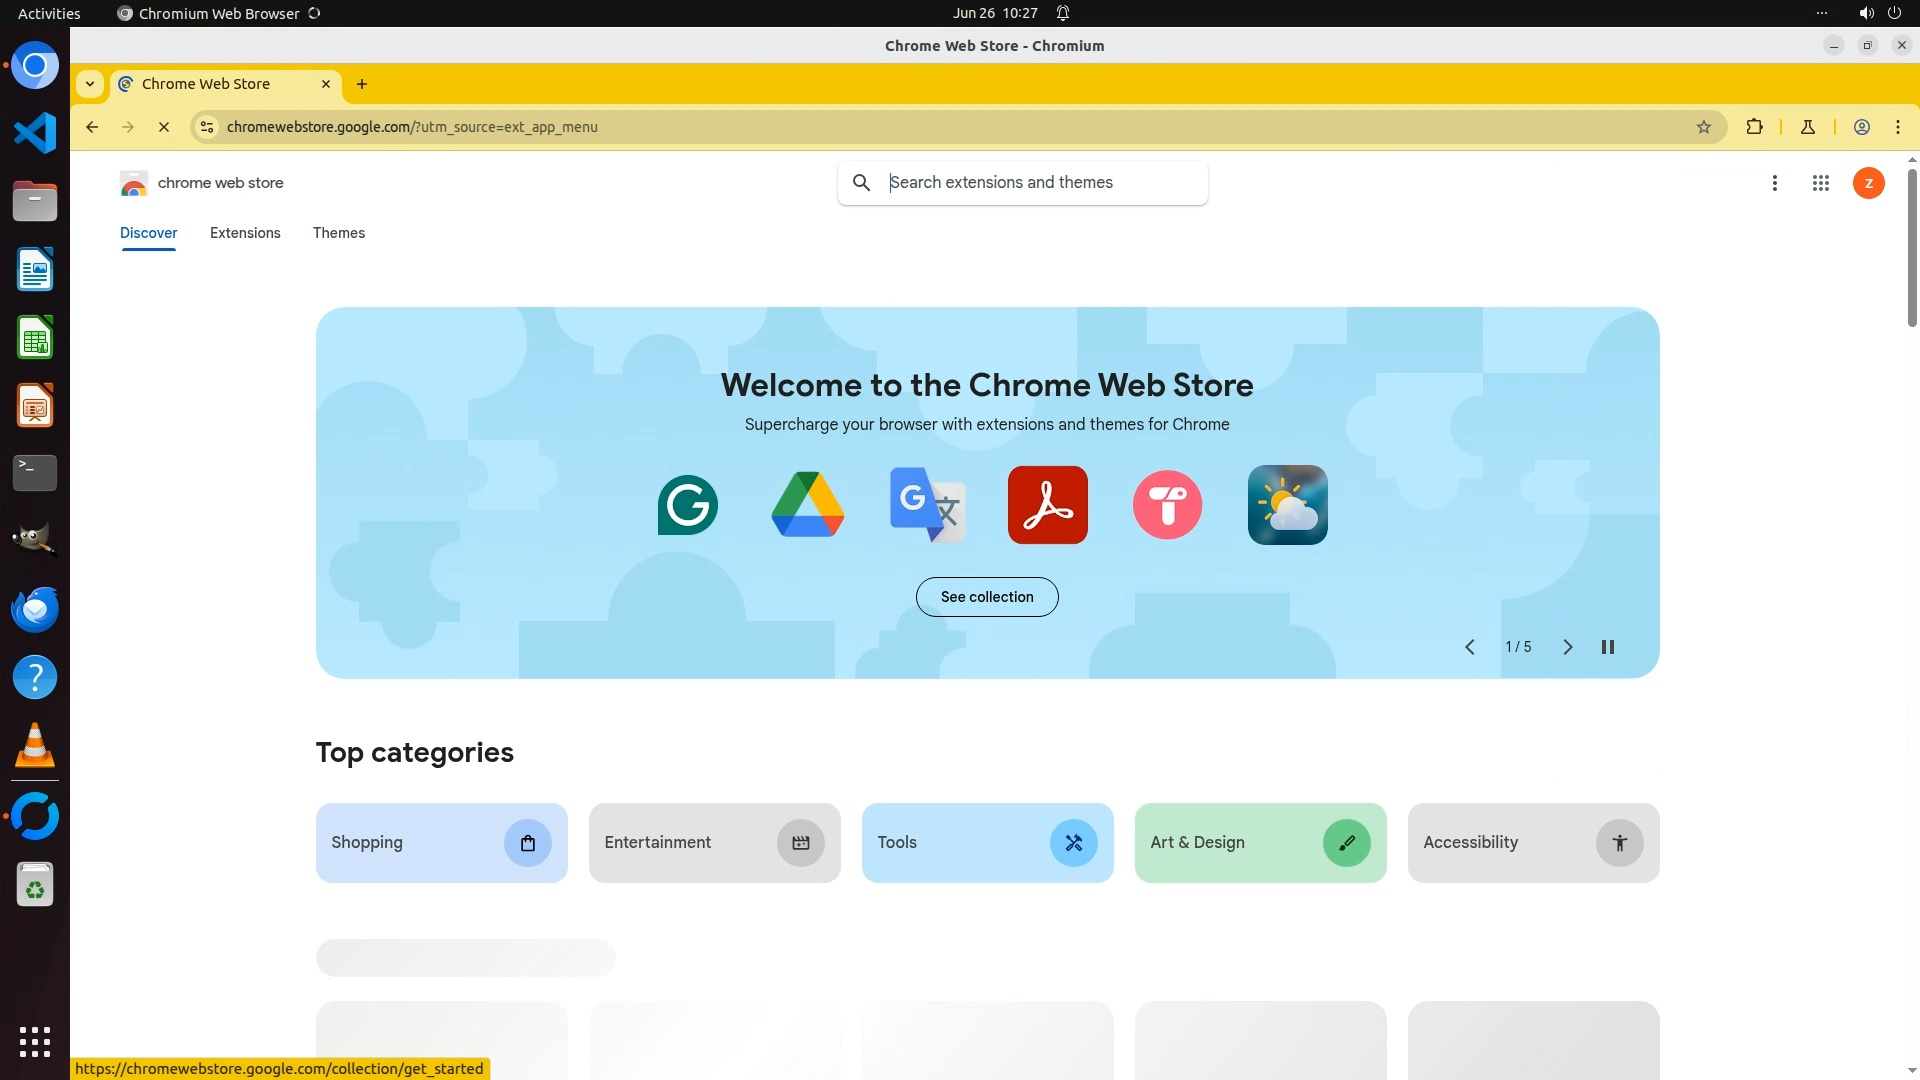
Task: Go to previous carousel slide
Action: [1470, 647]
